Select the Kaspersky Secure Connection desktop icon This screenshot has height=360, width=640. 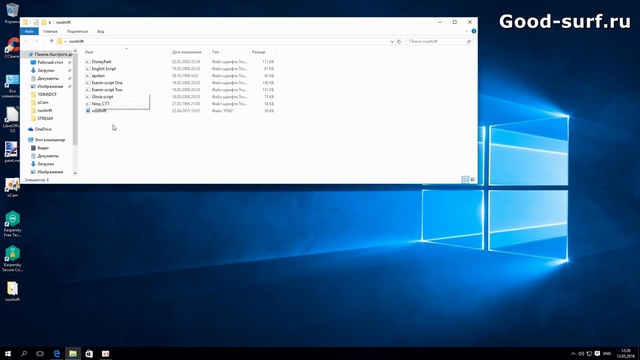click(12, 259)
